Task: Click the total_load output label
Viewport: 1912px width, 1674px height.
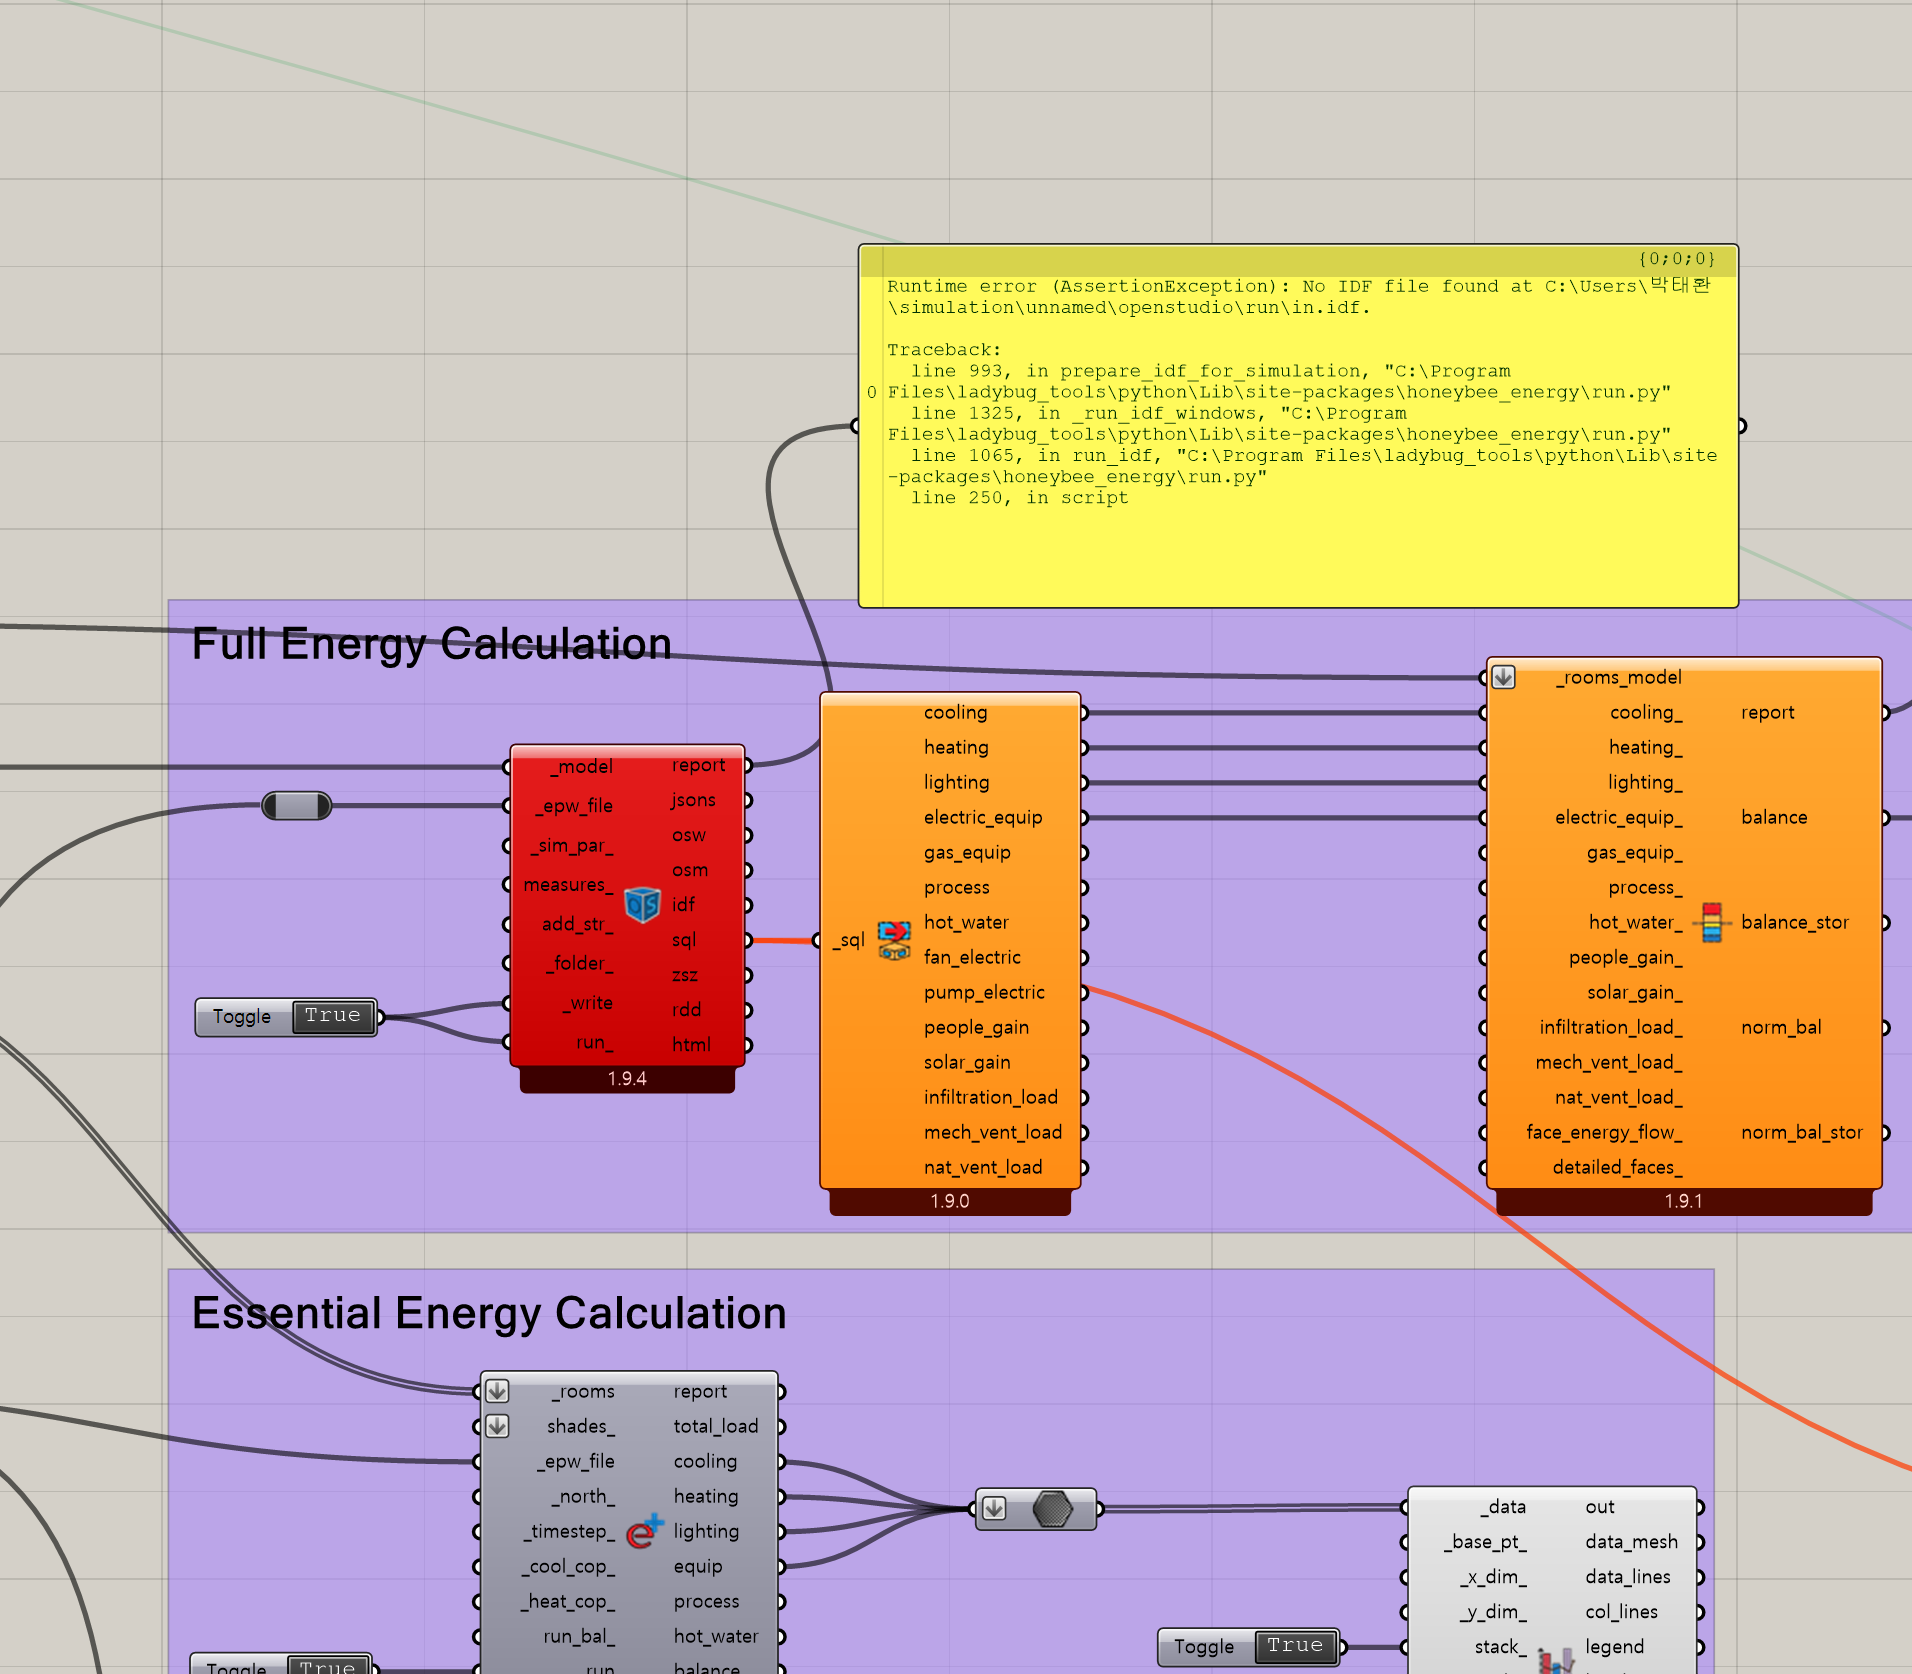Action: [x=715, y=1426]
